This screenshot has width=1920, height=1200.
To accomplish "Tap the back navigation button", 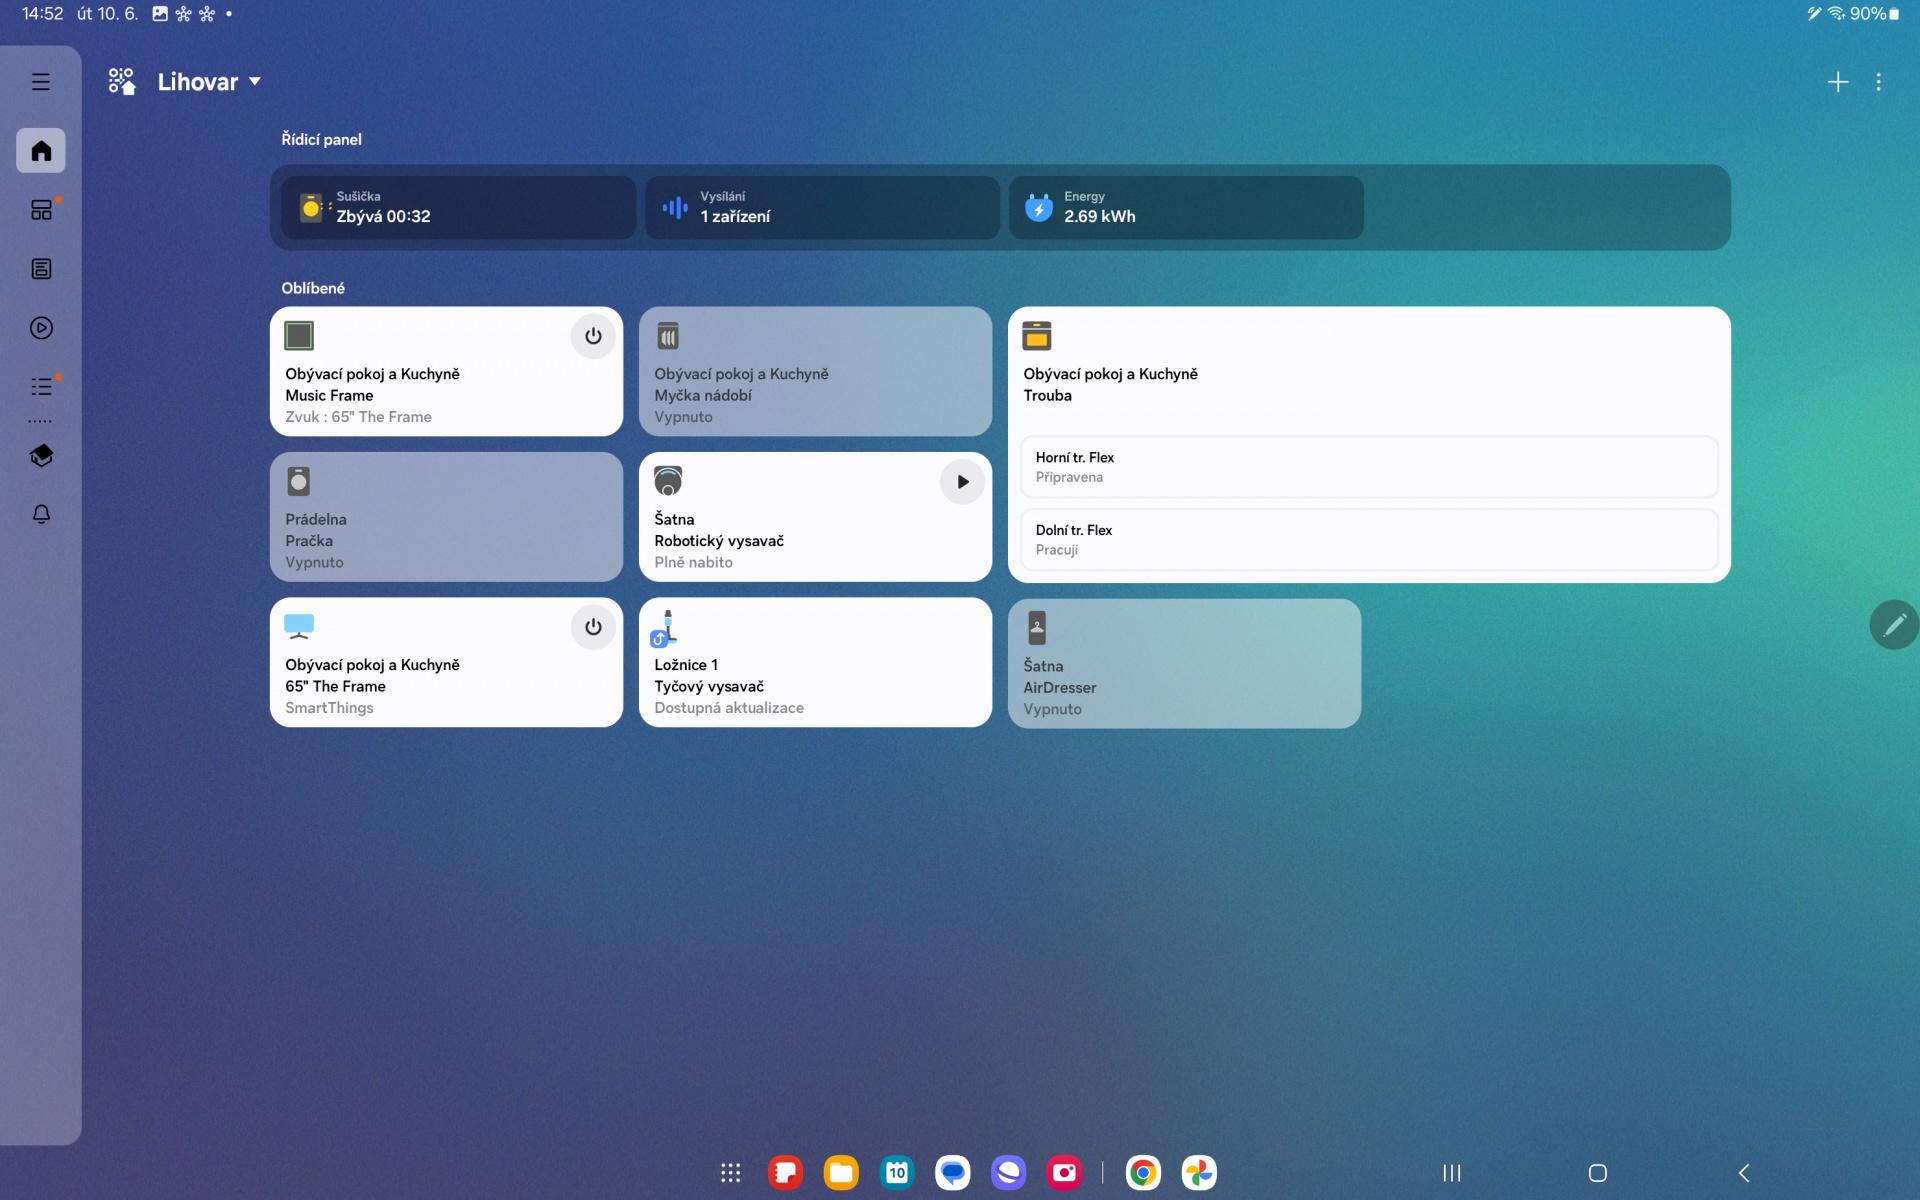I will [x=1744, y=1173].
